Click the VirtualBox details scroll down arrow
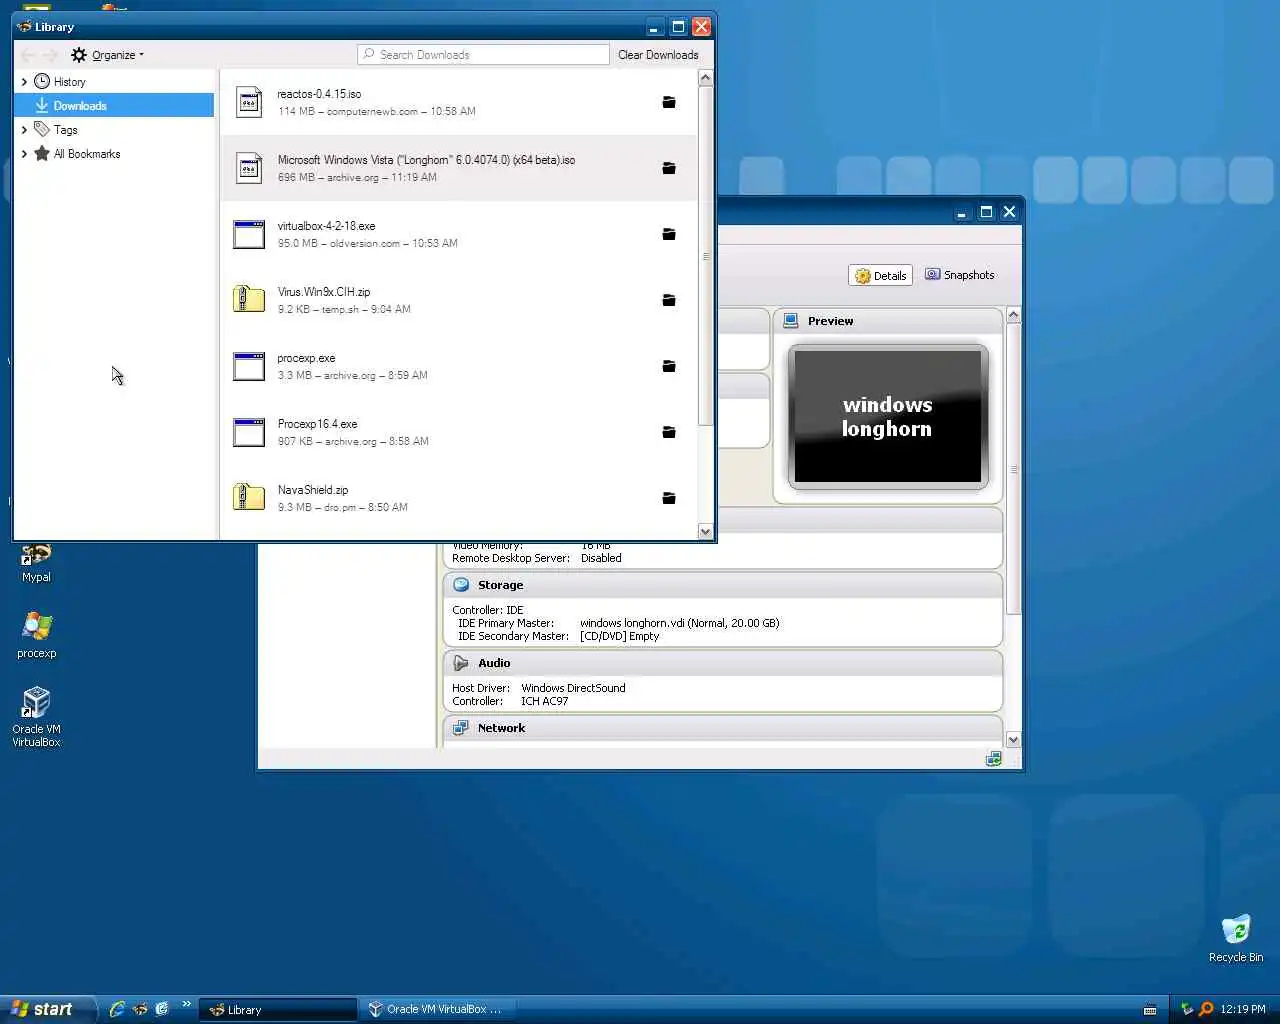 [x=1013, y=740]
